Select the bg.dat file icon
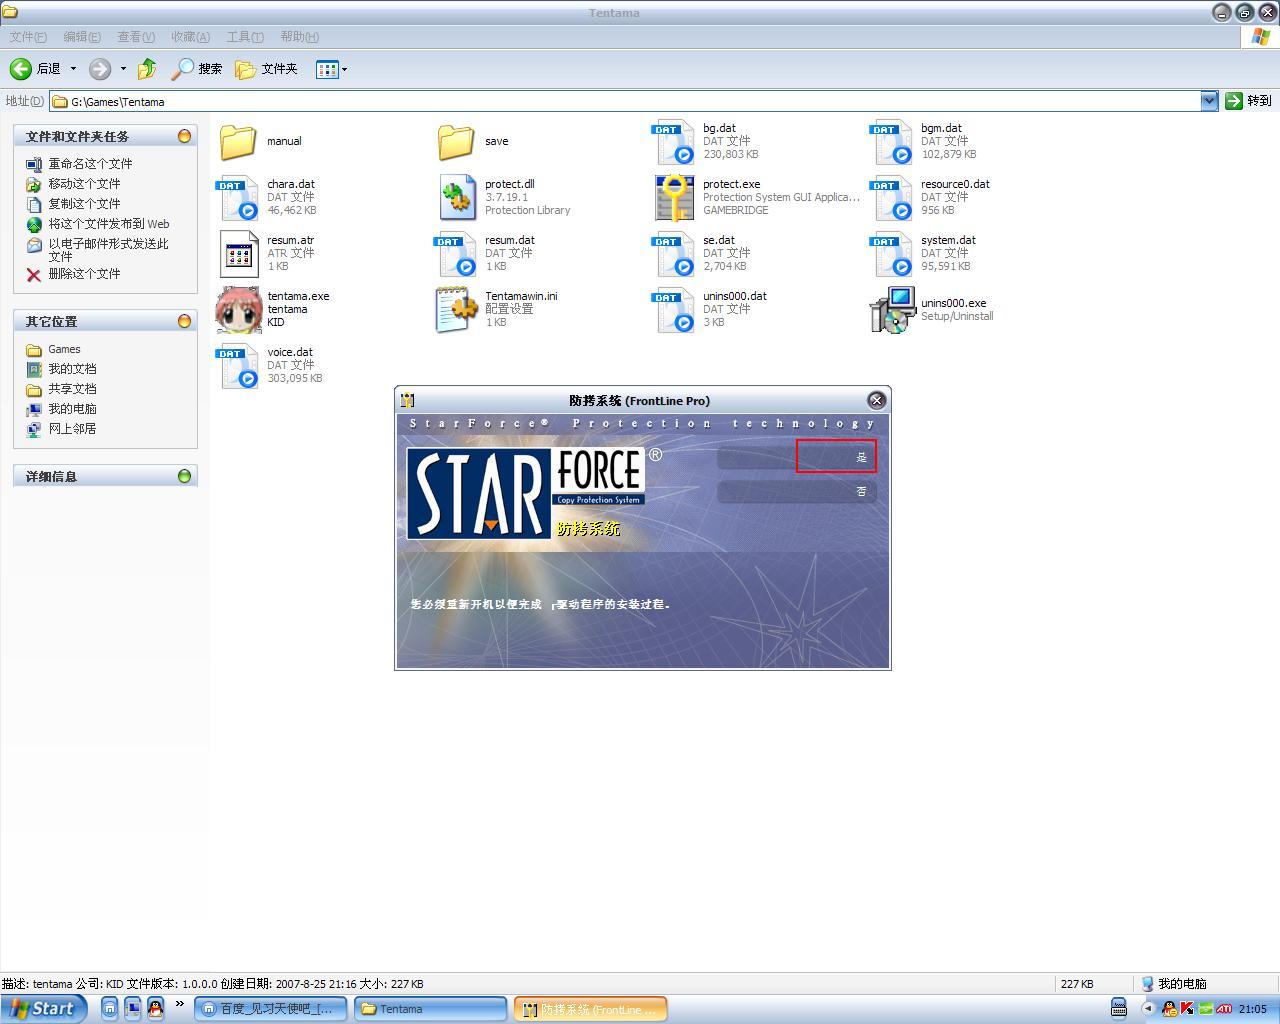Viewport: 1280px width, 1024px height. [x=673, y=142]
